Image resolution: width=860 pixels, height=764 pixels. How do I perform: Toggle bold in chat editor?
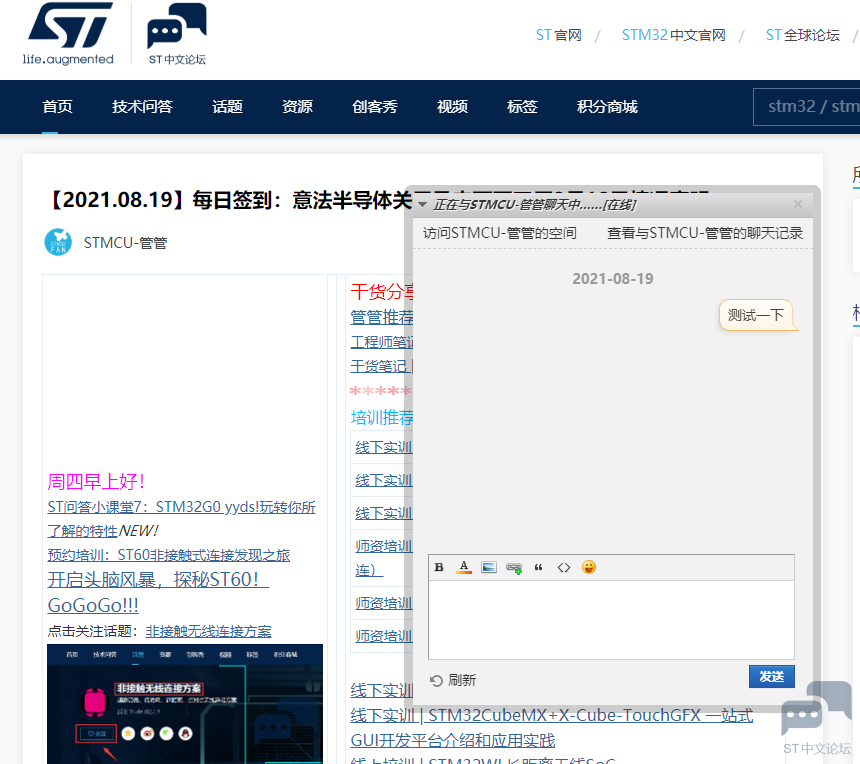tap(439, 567)
